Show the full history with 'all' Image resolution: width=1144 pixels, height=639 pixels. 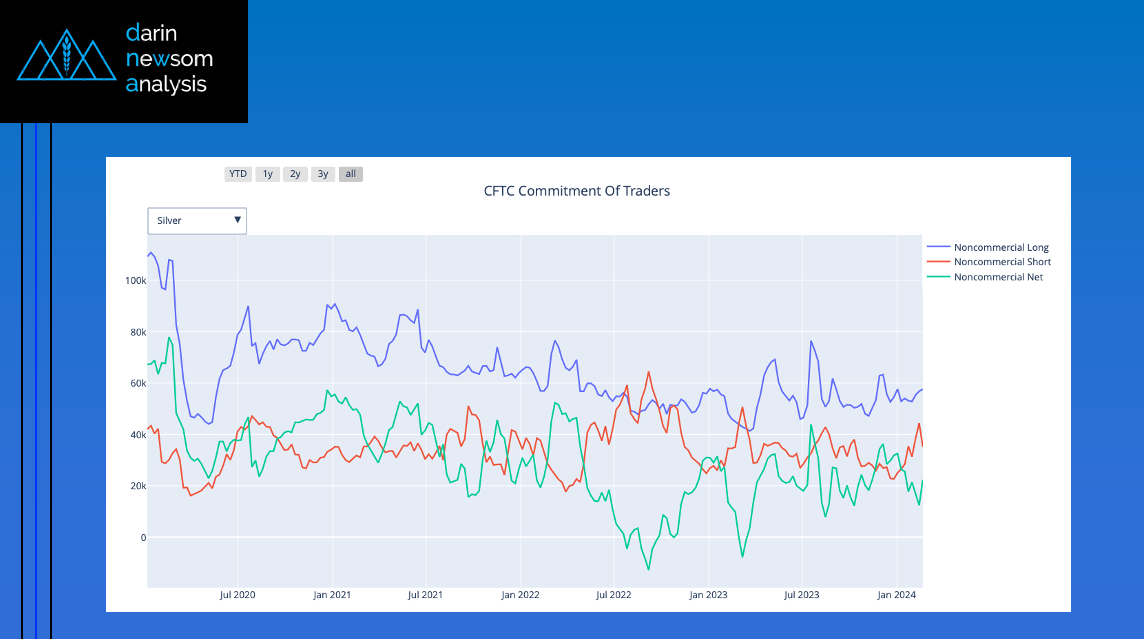click(x=351, y=174)
